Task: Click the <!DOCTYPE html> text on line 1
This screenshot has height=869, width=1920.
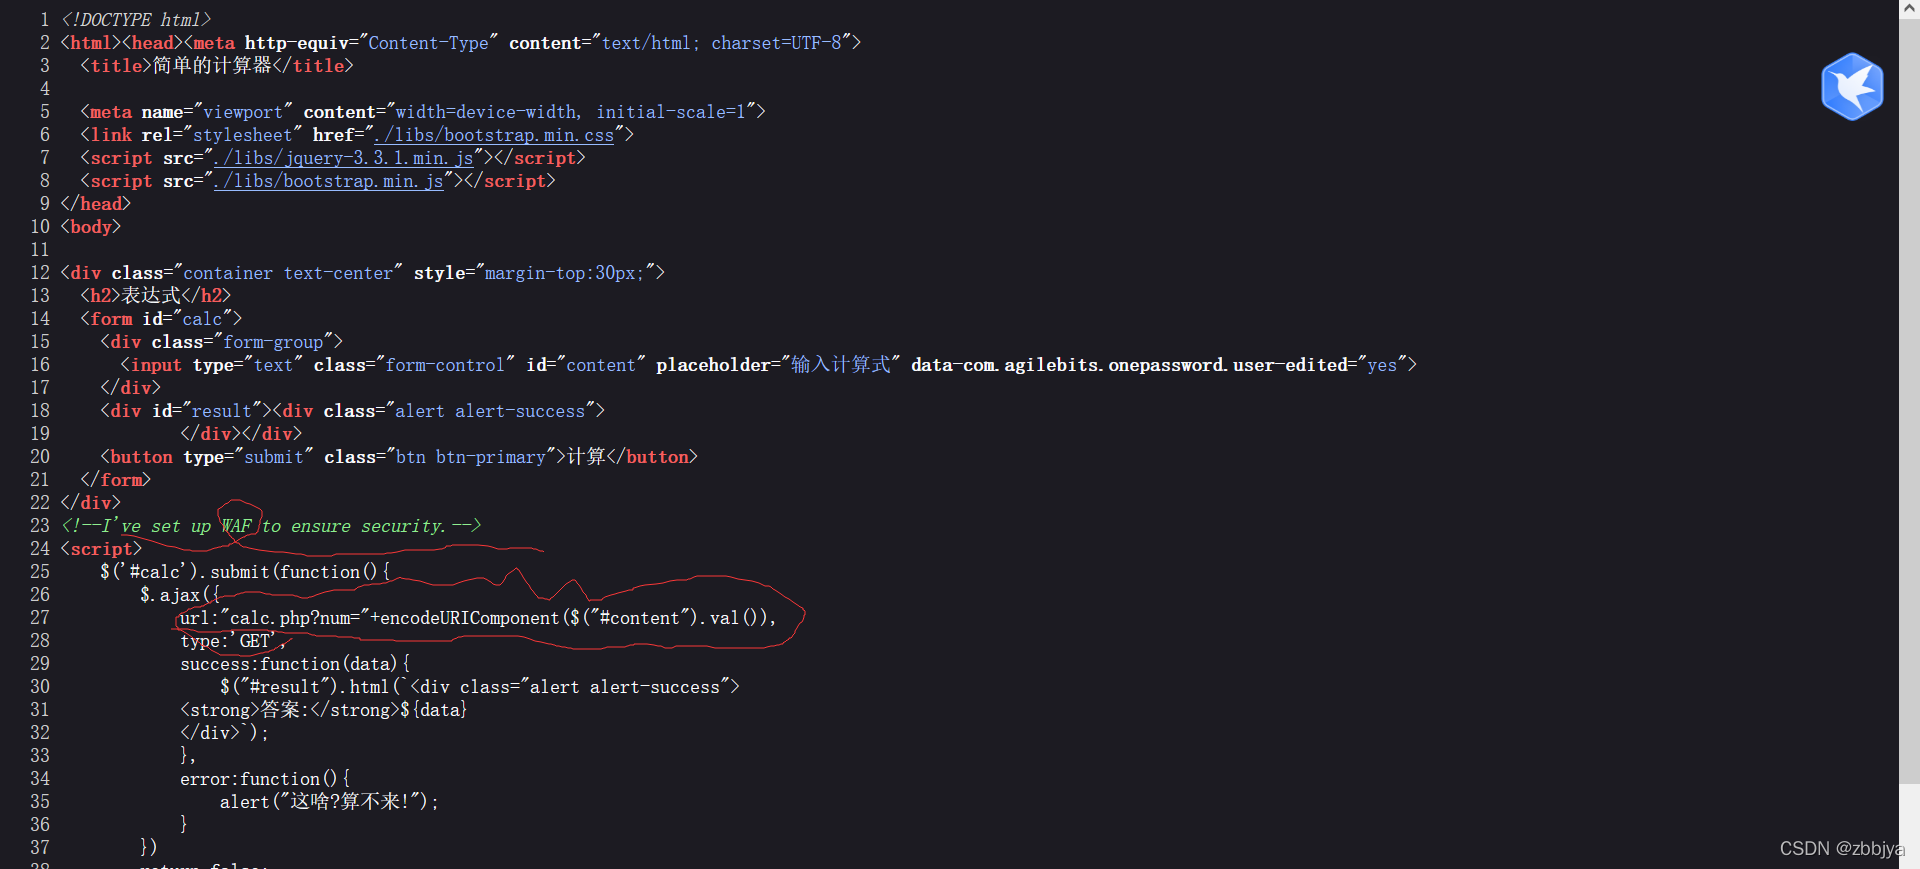Action: [x=136, y=20]
